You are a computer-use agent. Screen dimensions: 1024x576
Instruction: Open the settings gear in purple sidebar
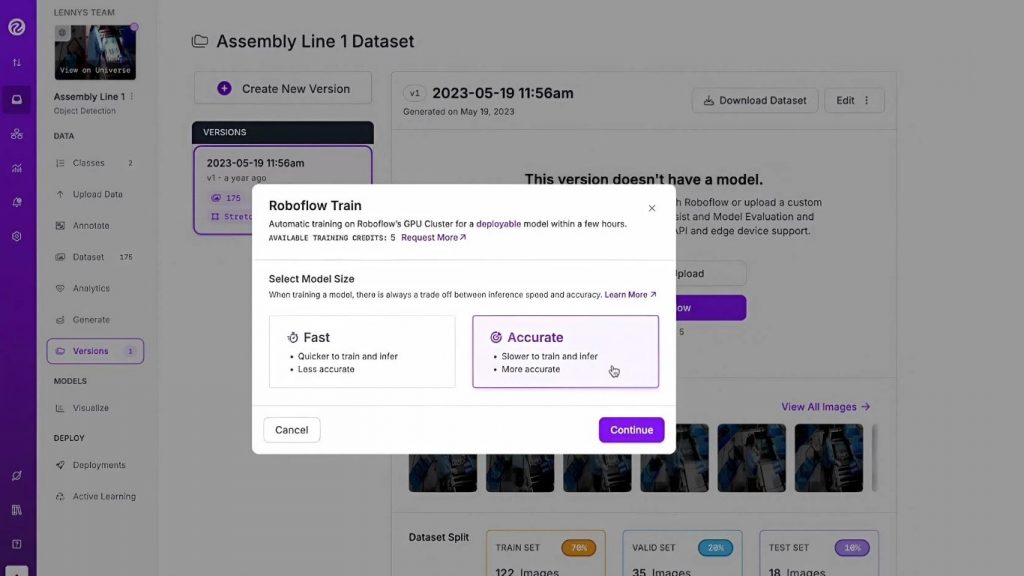pos(17,237)
